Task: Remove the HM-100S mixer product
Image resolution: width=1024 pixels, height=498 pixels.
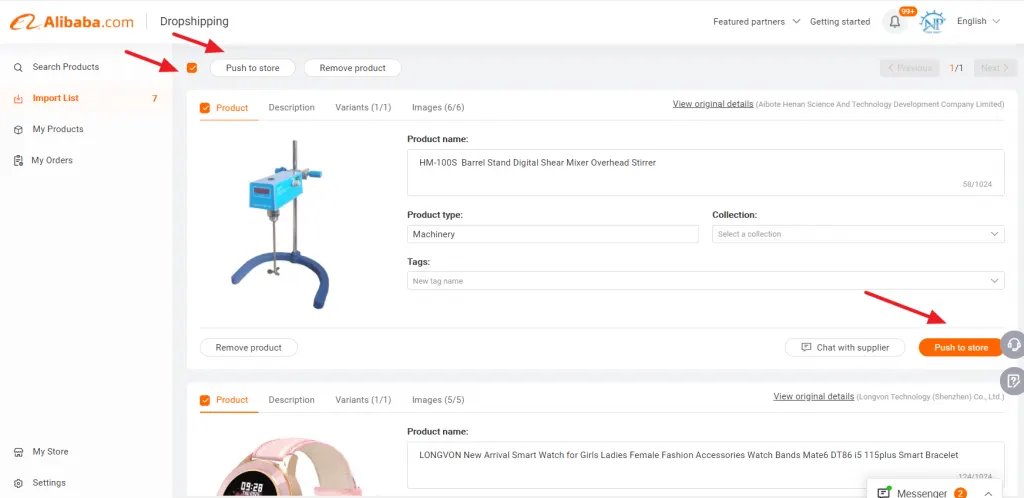Action: coord(249,348)
